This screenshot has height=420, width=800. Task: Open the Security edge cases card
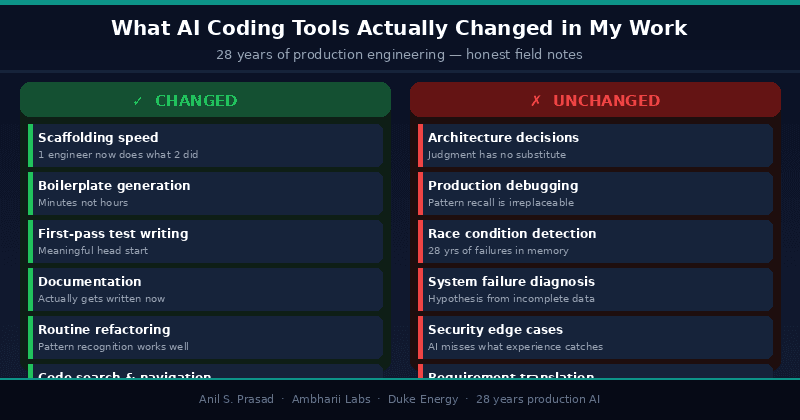(x=595, y=337)
